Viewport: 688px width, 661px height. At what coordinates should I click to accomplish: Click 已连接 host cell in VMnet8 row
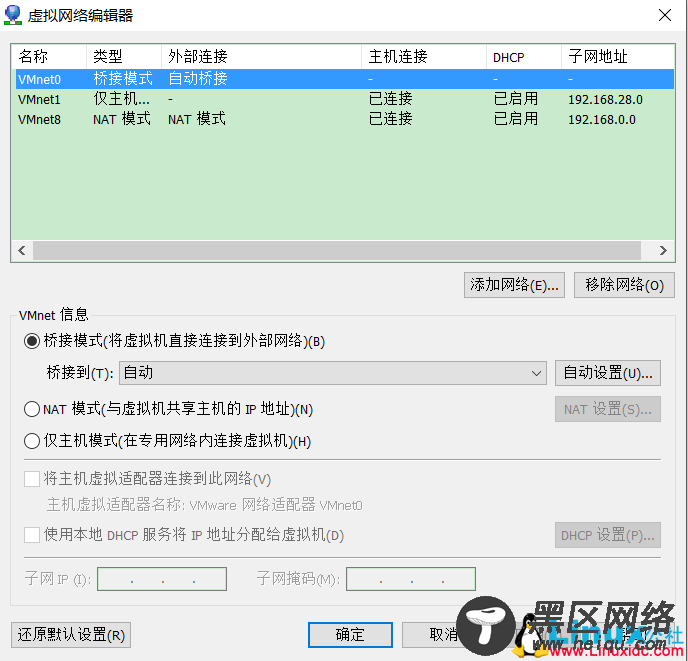click(391, 119)
